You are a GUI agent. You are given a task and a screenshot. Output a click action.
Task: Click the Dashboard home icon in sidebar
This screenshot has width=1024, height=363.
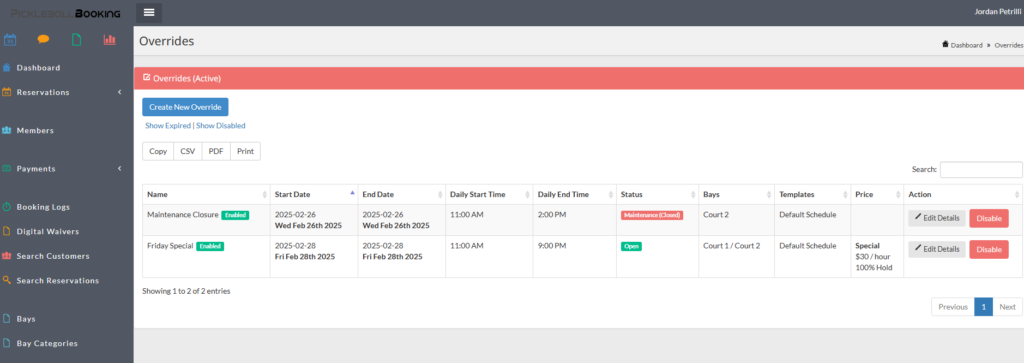tap(7, 67)
